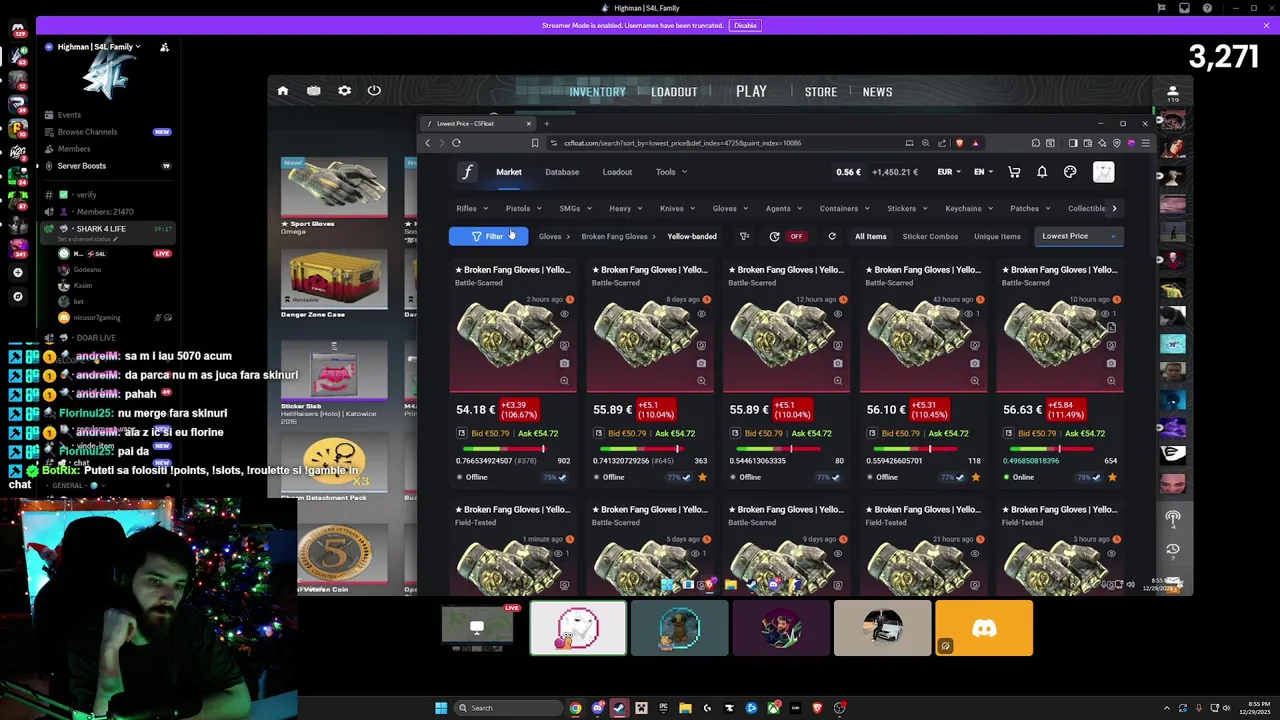This screenshot has height=720, width=1280.
Task: Toggle watchlist star on 55.89 € (#645) listing
Action: click(x=702, y=477)
